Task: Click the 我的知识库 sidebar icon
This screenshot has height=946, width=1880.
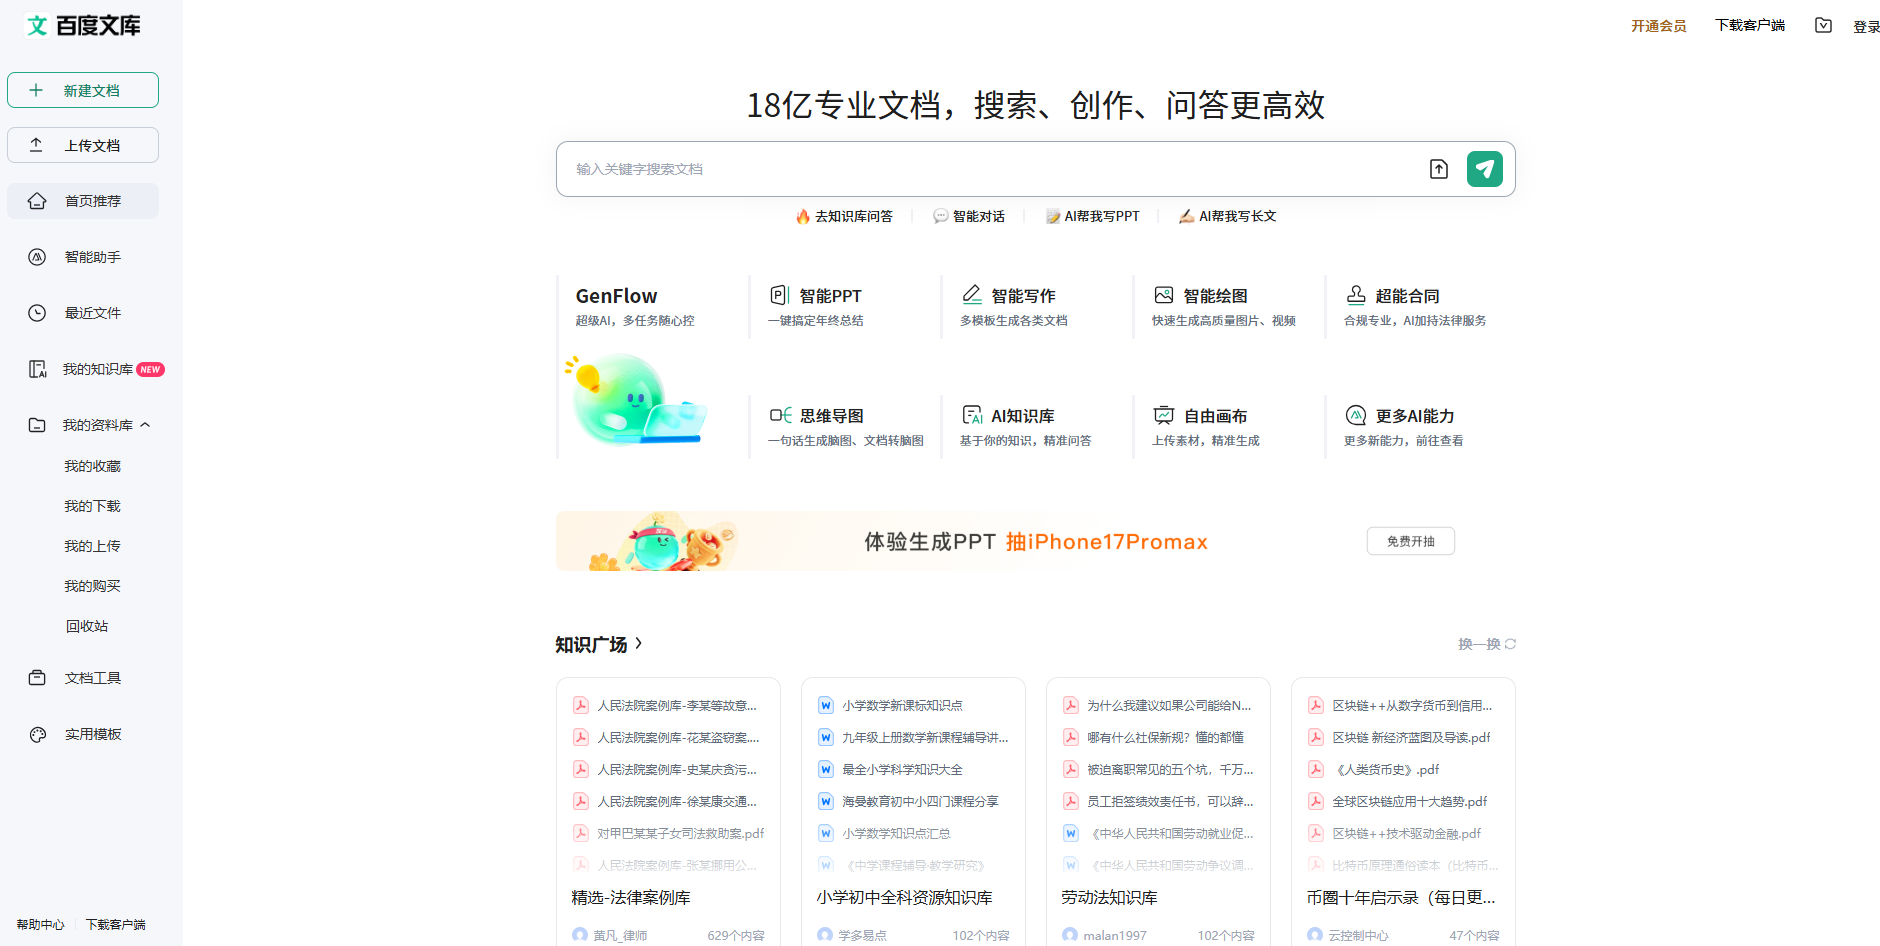Action: coord(37,369)
